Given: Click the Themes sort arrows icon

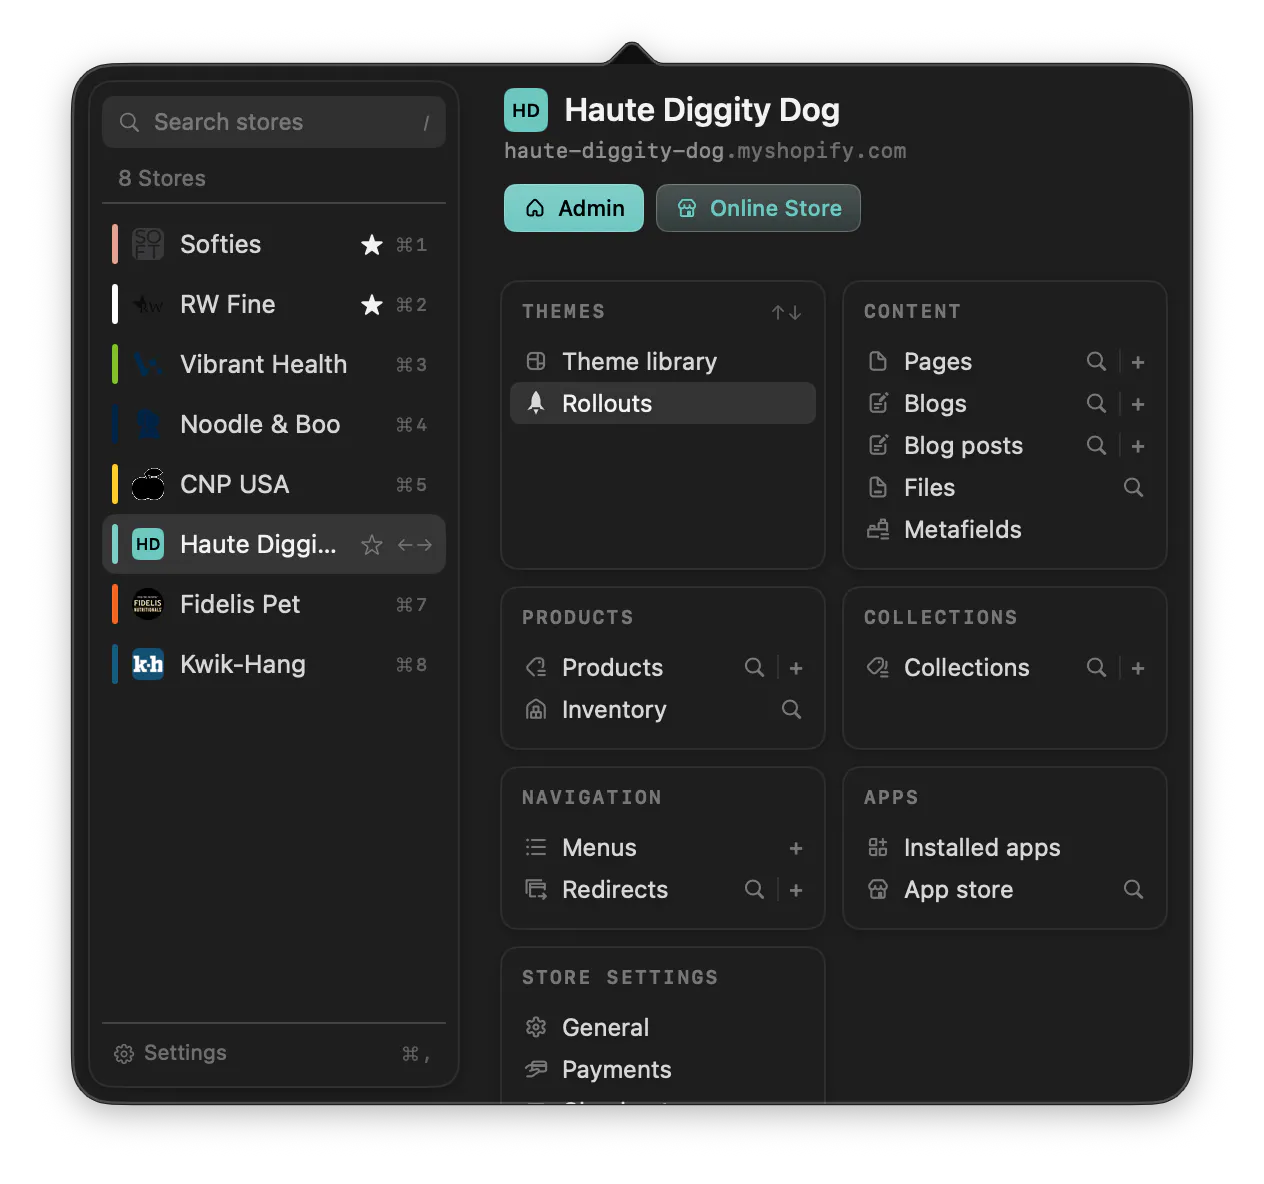Looking at the screenshot, I should click(x=786, y=313).
